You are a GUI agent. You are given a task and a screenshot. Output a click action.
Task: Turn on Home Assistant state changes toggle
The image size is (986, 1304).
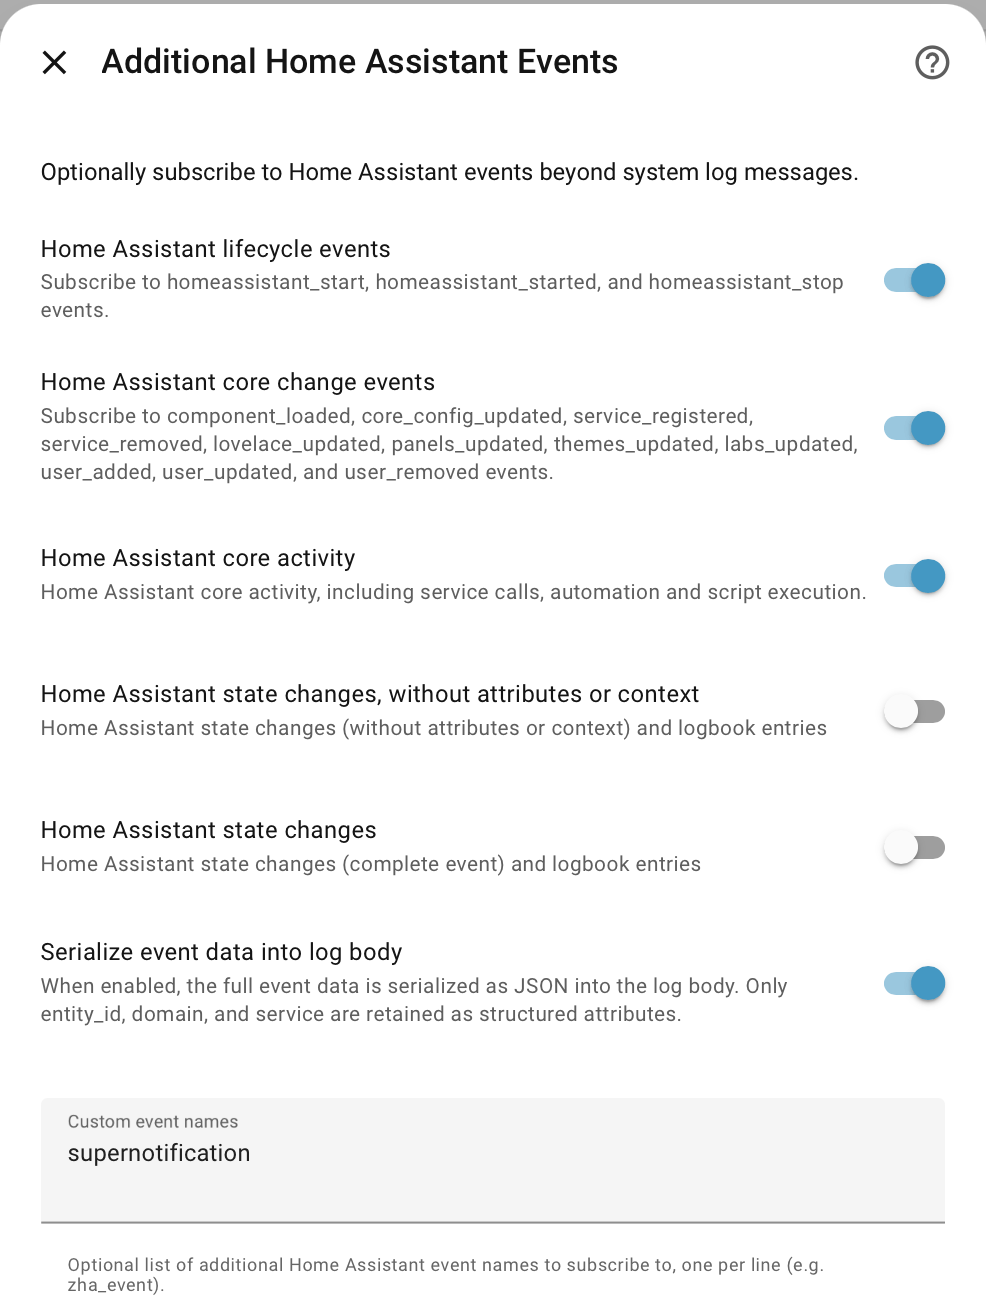913,847
